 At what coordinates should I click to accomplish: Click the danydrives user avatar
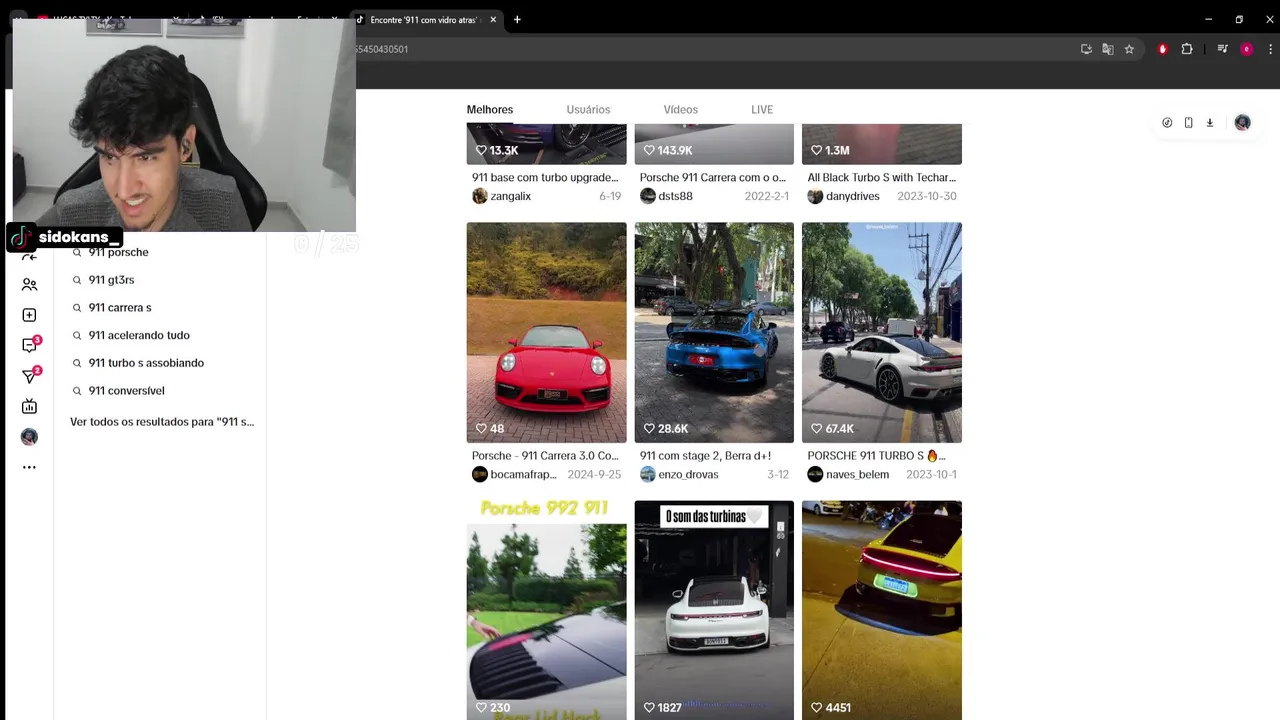[x=815, y=196]
